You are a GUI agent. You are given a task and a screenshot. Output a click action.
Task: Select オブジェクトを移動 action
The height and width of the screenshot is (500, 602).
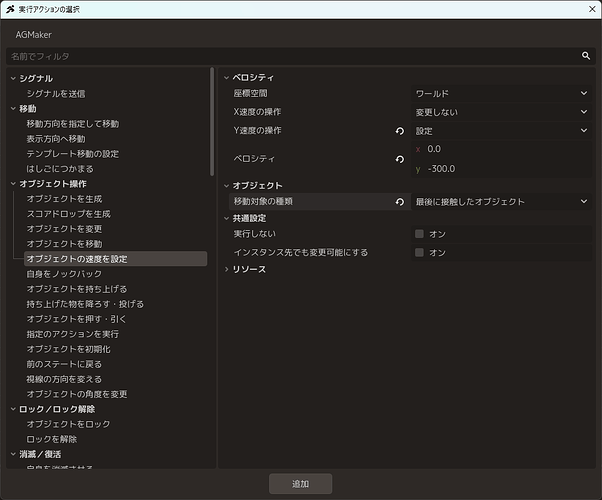tap(64, 244)
